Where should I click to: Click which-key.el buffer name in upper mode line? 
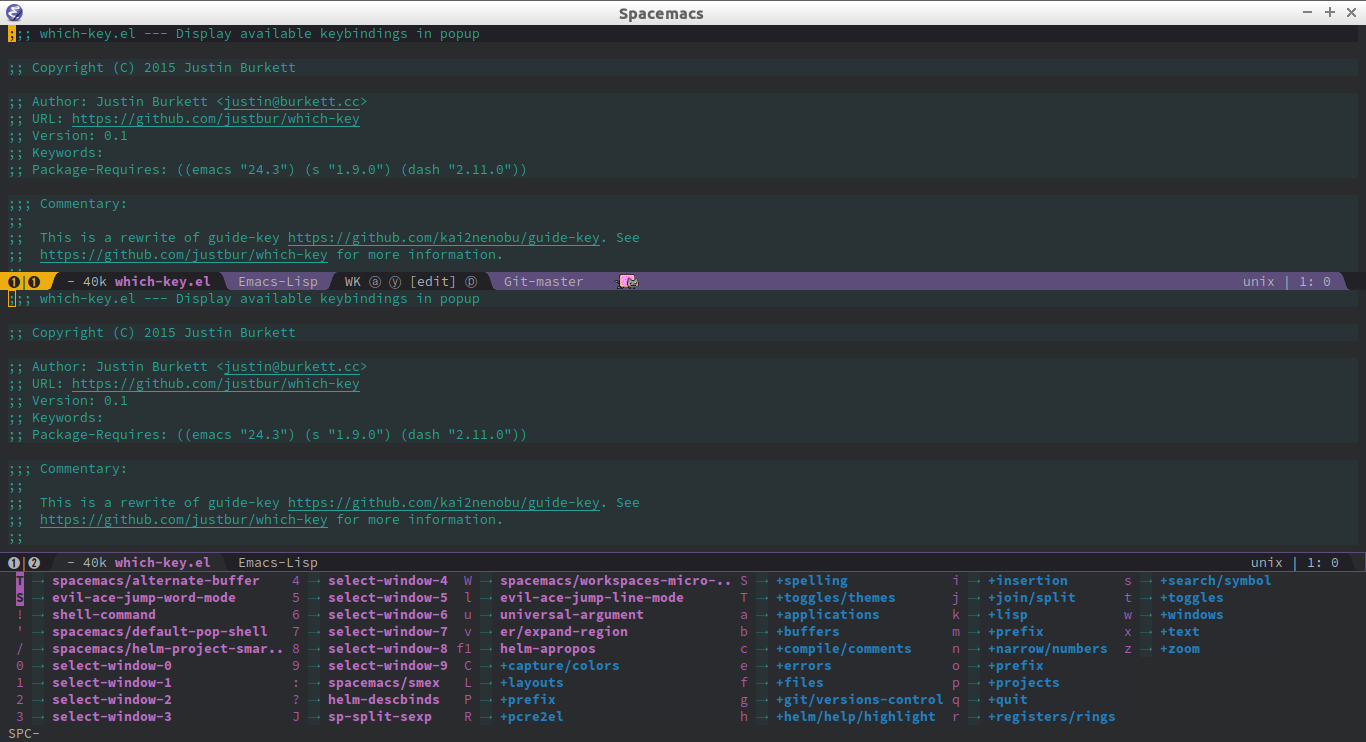point(163,282)
